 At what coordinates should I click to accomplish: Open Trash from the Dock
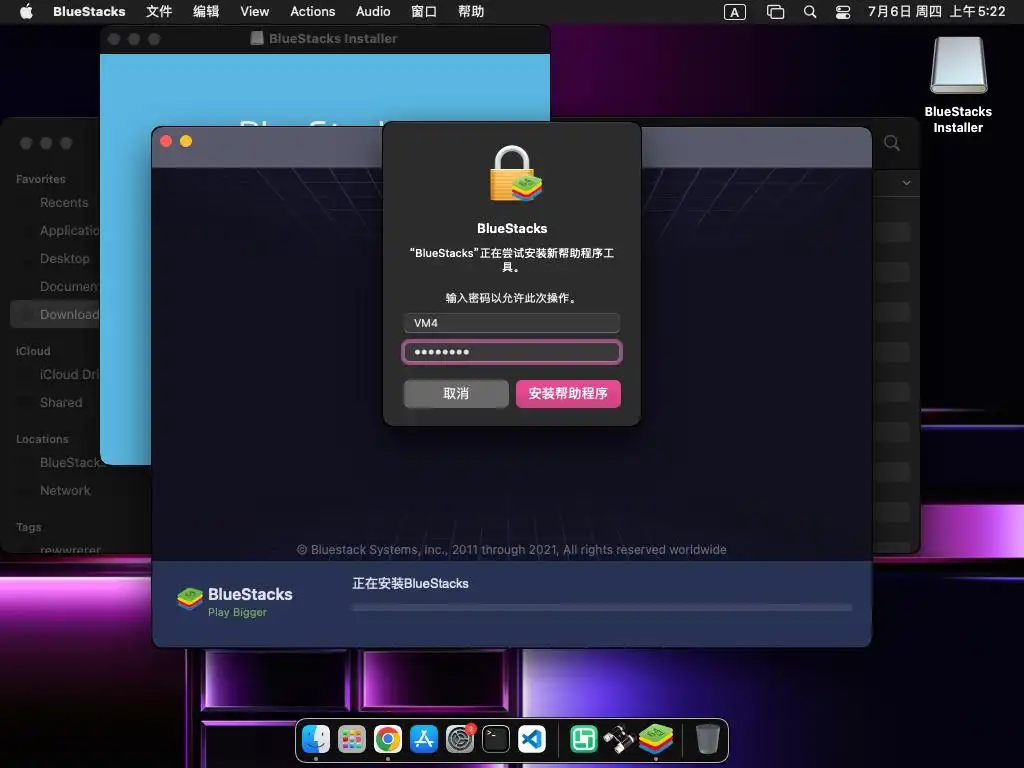pyautogui.click(x=707, y=739)
